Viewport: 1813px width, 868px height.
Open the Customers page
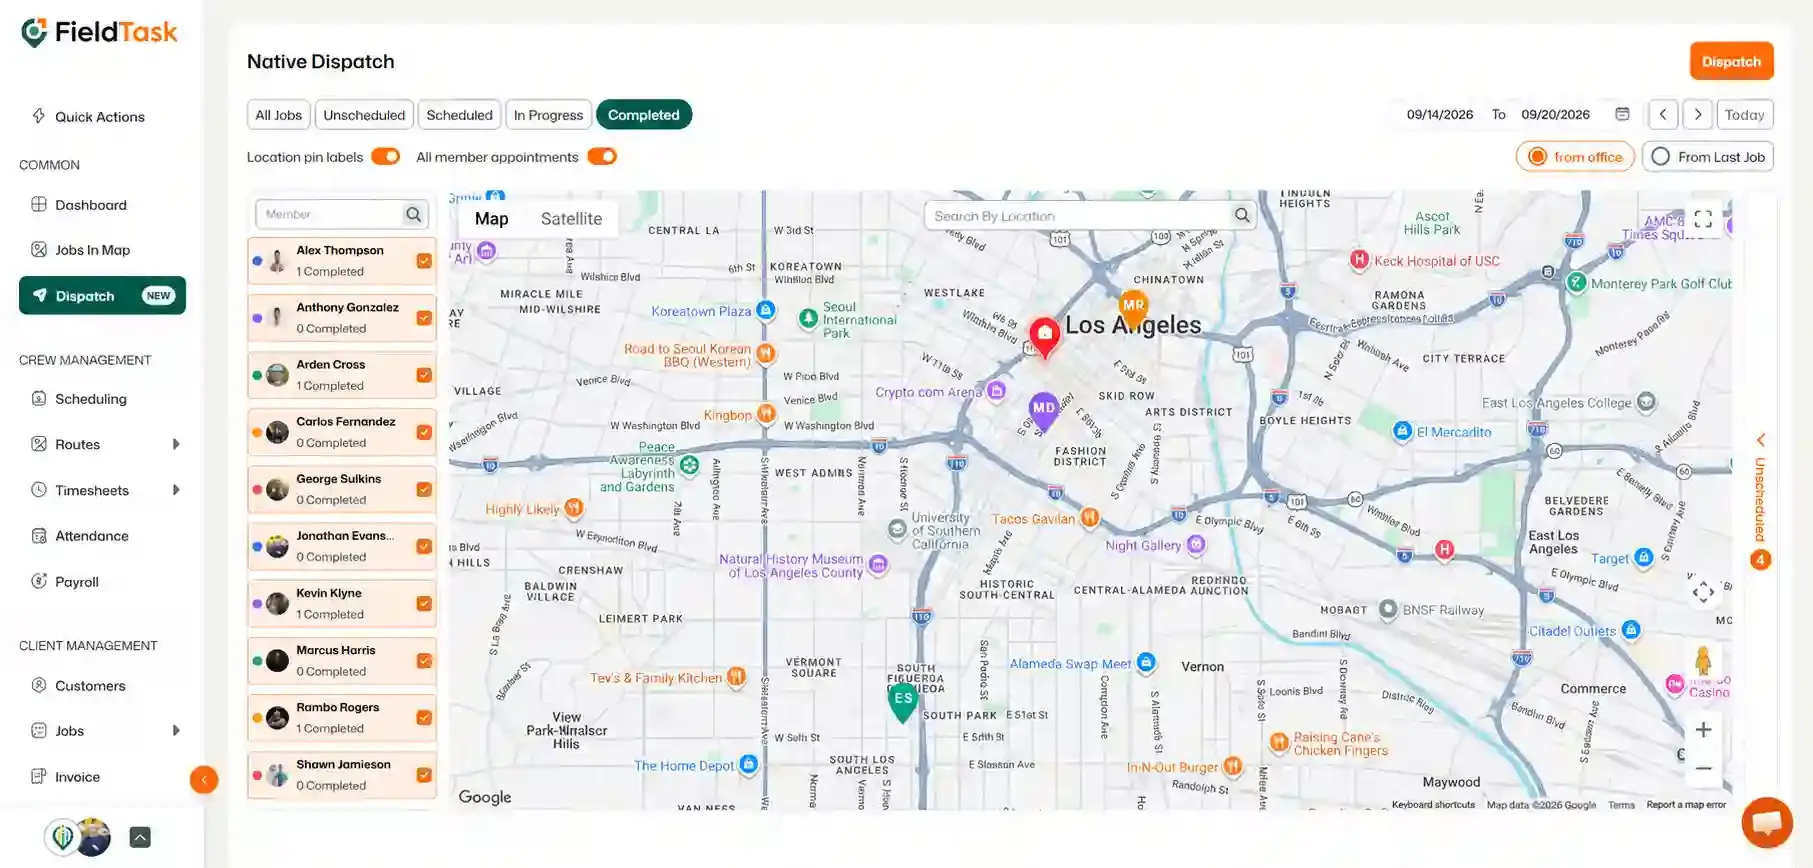[78, 686]
